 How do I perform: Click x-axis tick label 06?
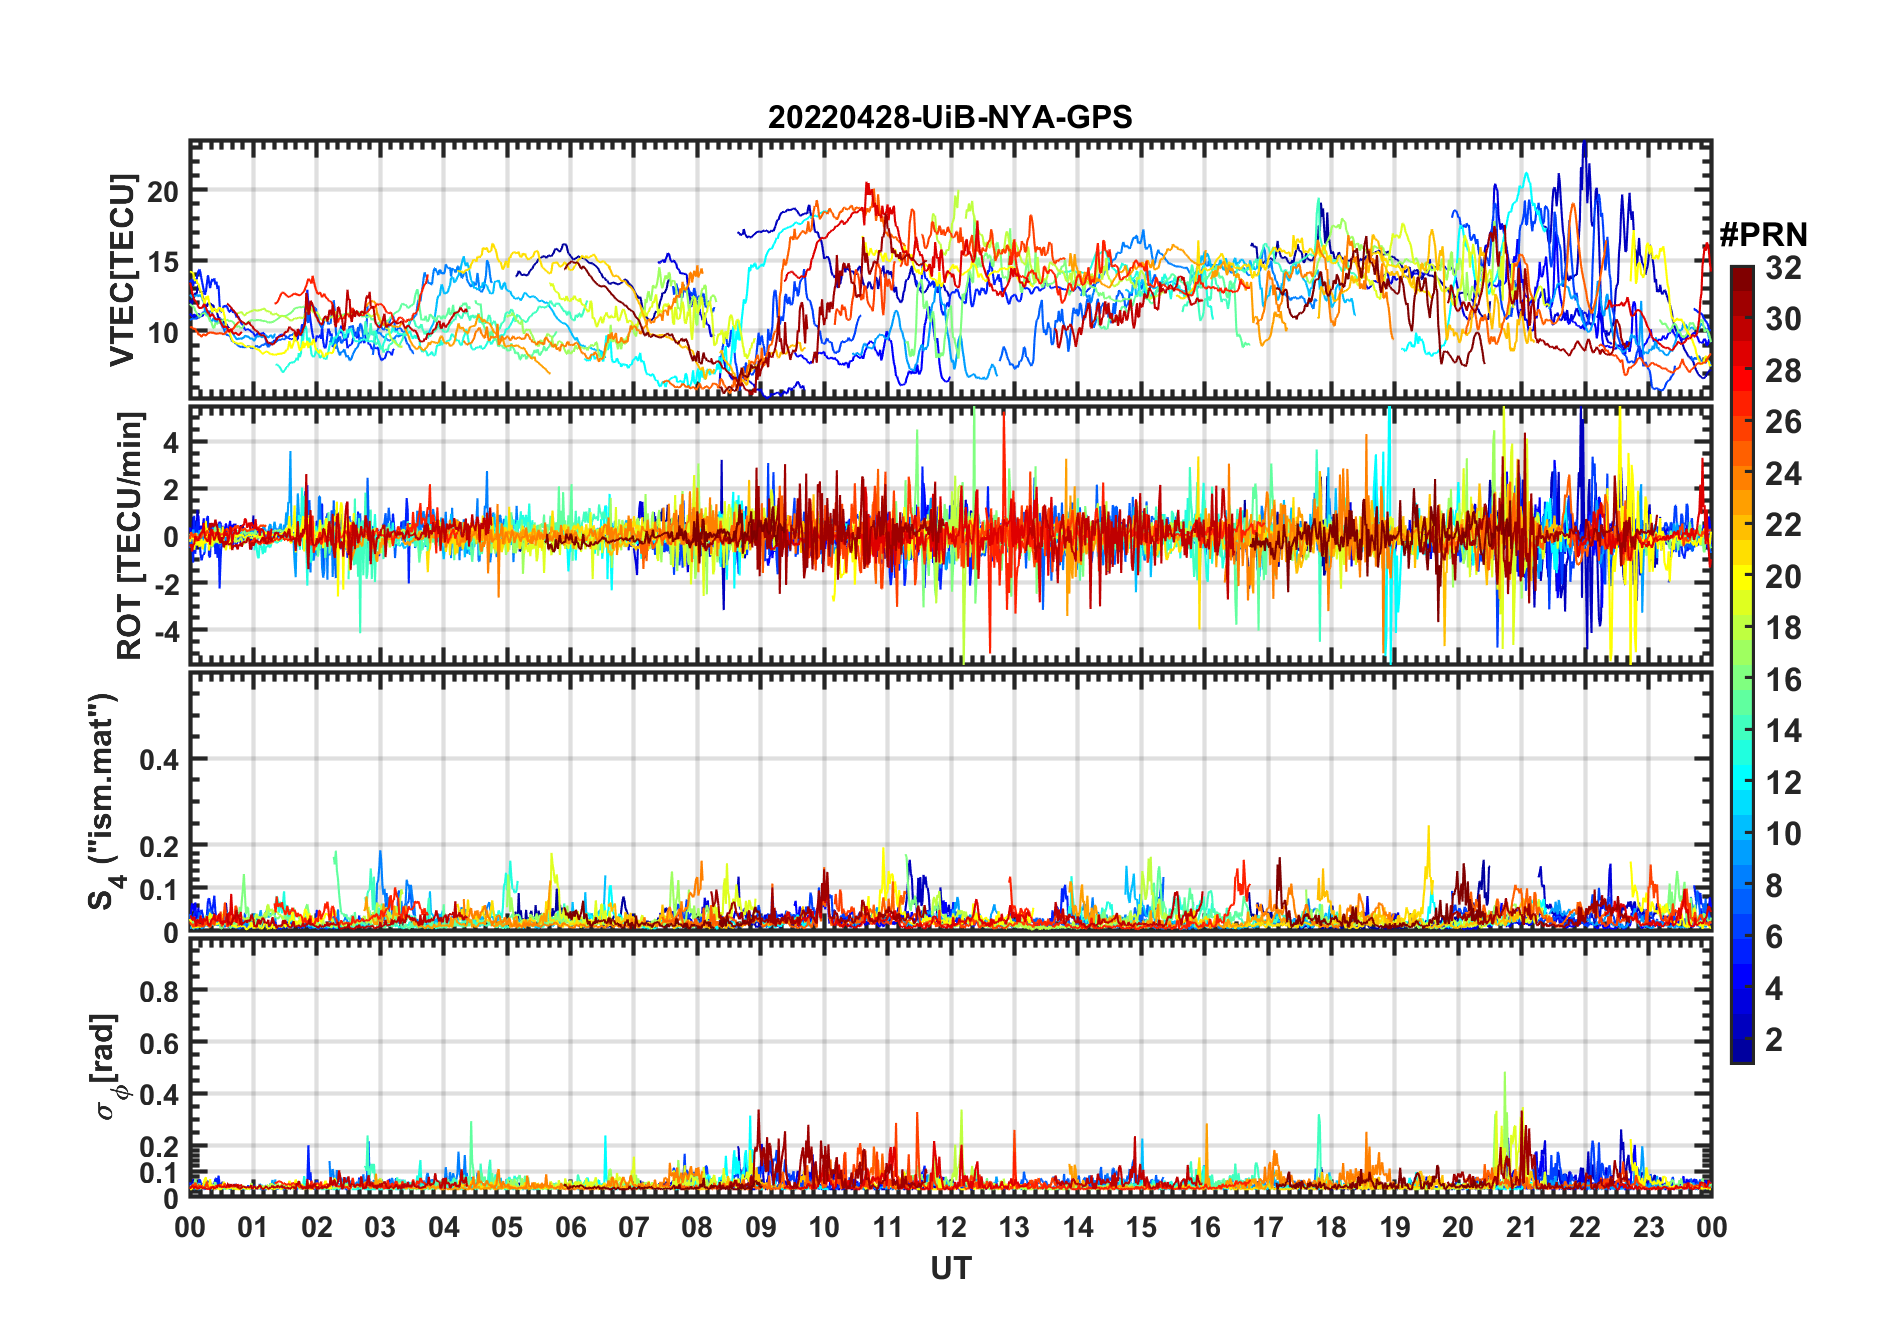click(x=570, y=1227)
